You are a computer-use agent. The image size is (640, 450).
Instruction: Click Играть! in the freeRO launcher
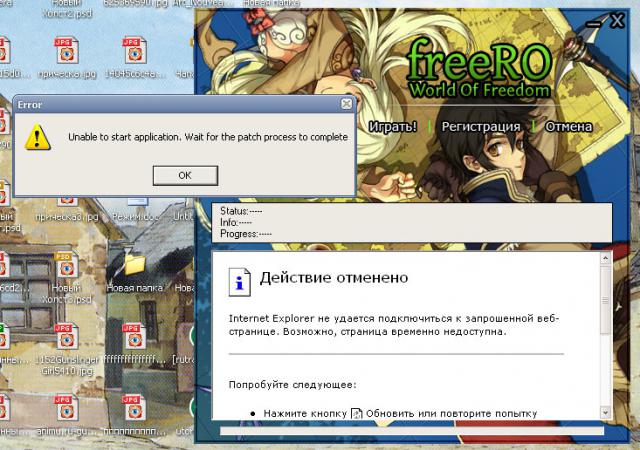pyautogui.click(x=393, y=127)
